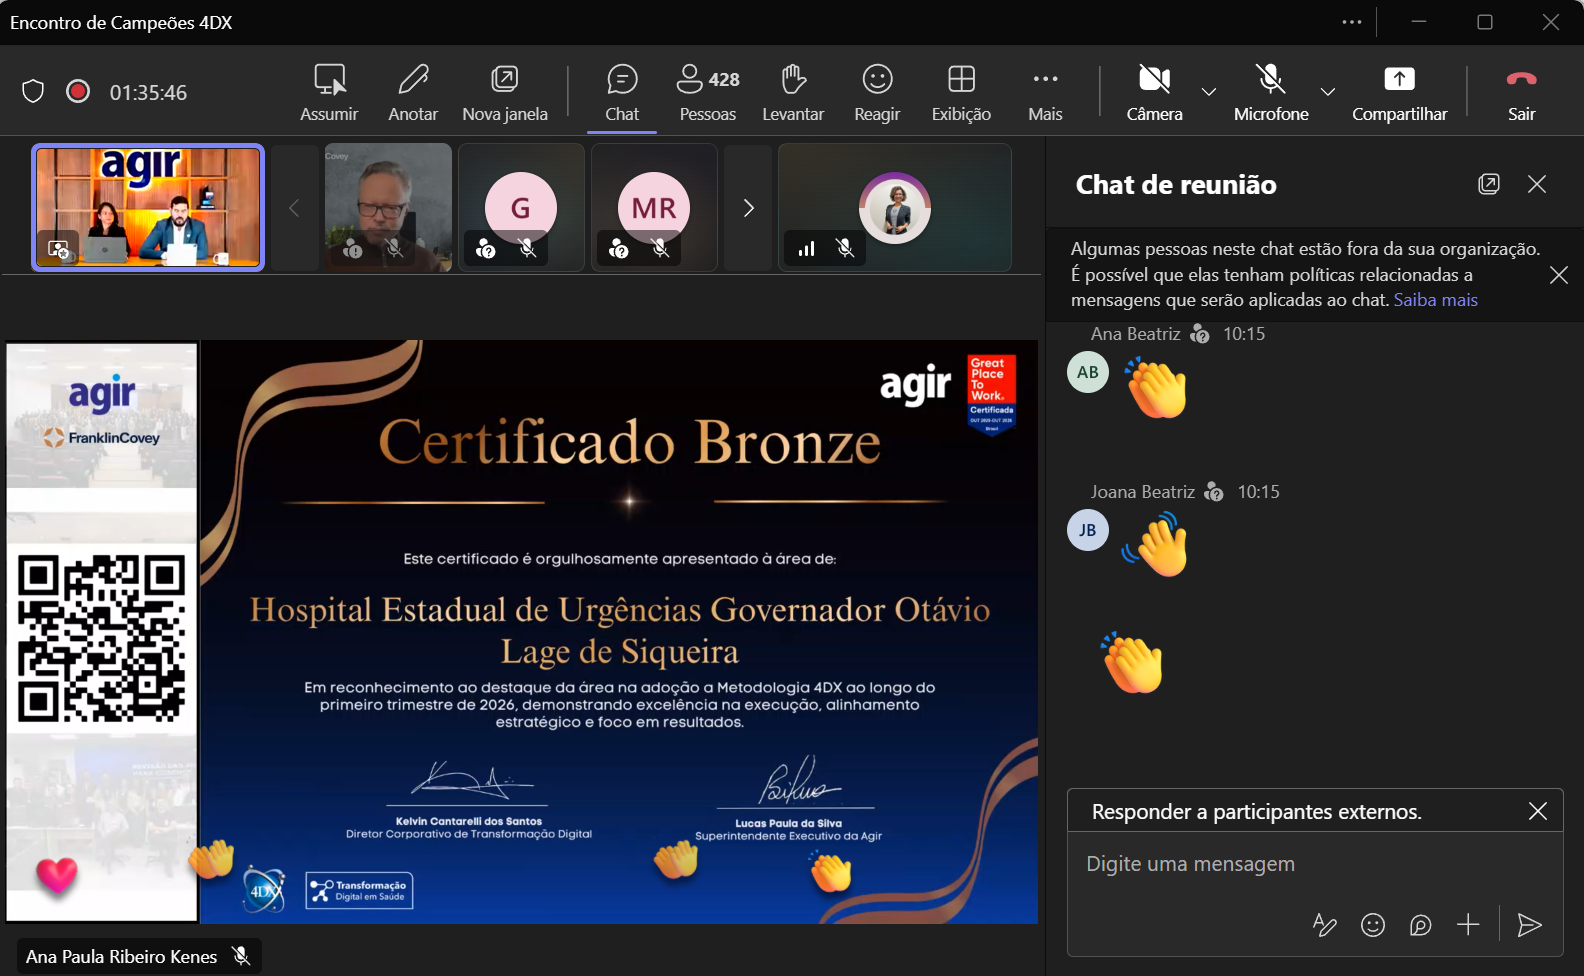Show the Pessoas participants list
The height and width of the screenshot is (976, 1584).
[x=708, y=92]
